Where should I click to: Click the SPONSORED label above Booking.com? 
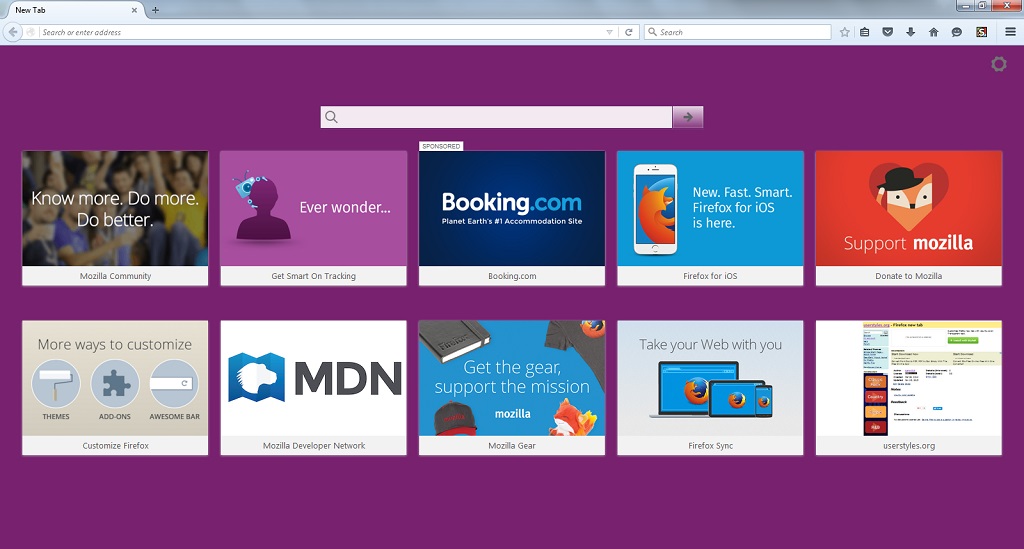[441, 146]
